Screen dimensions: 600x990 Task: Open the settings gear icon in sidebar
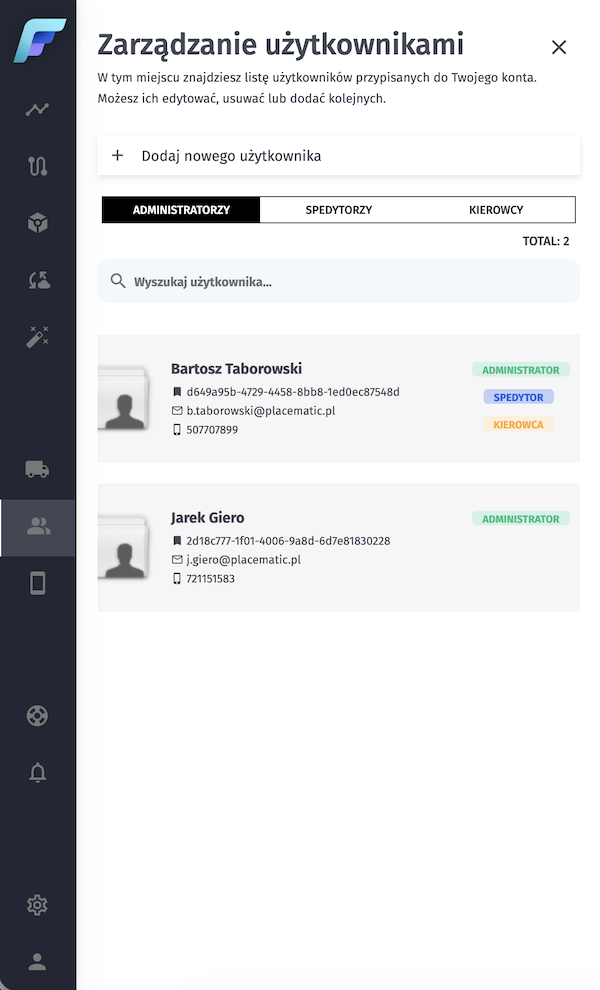(38, 905)
